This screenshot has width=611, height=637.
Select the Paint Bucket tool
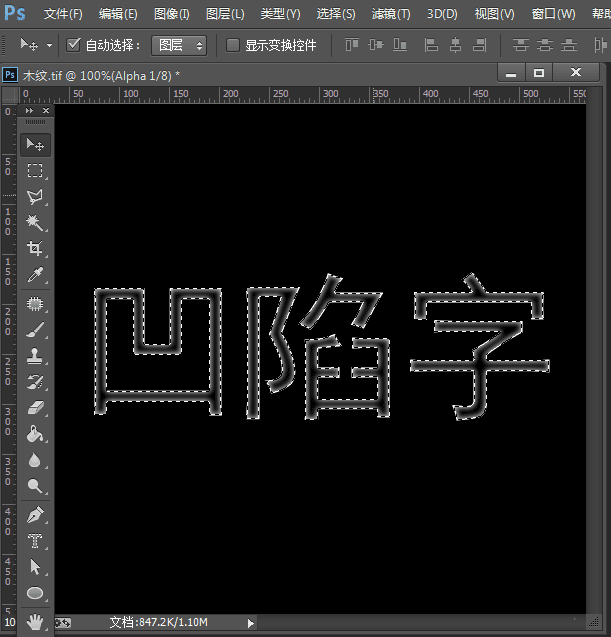[35, 433]
